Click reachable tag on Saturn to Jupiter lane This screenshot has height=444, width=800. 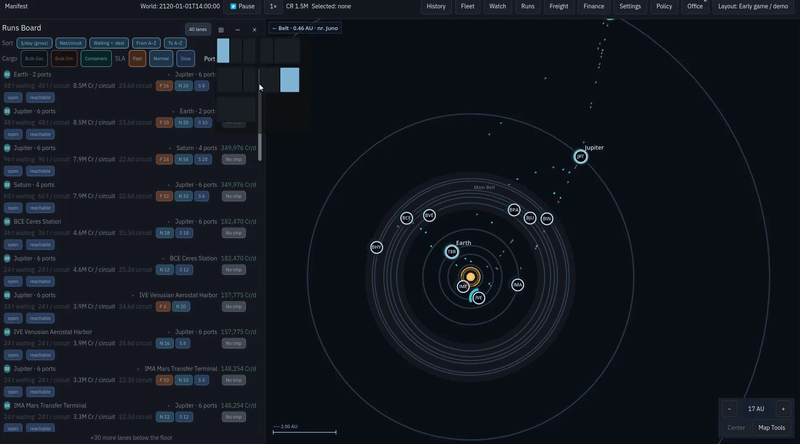pos(40,208)
